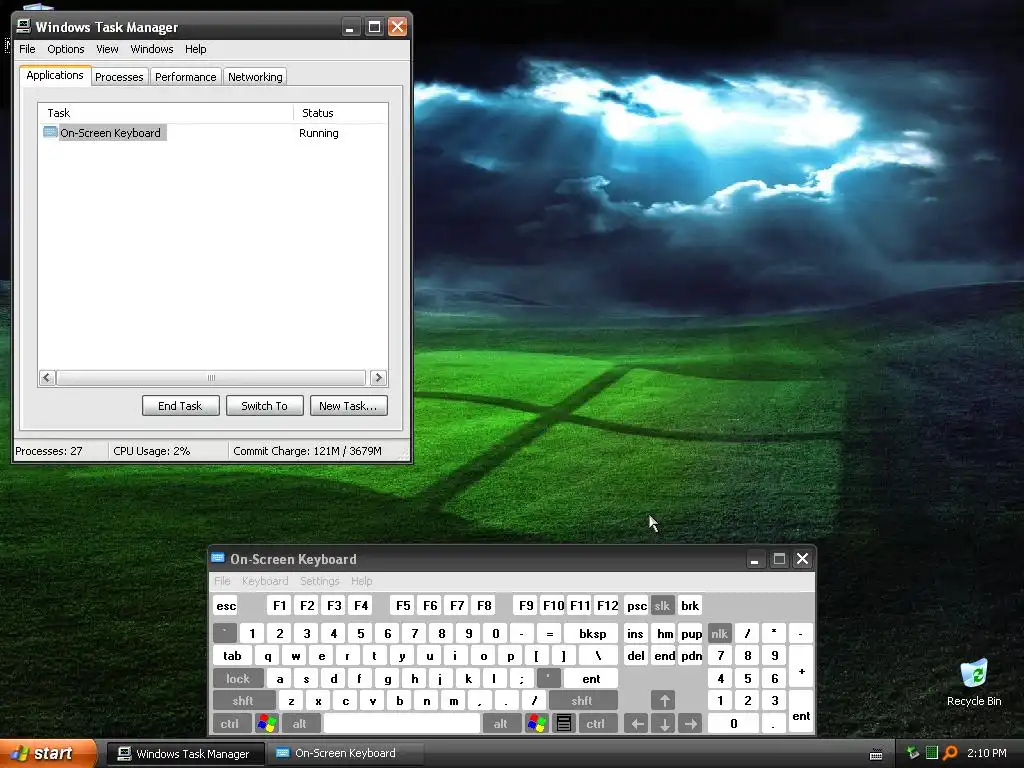Toggle the left ctrl key
The width and height of the screenshot is (1024, 768).
click(x=230, y=723)
